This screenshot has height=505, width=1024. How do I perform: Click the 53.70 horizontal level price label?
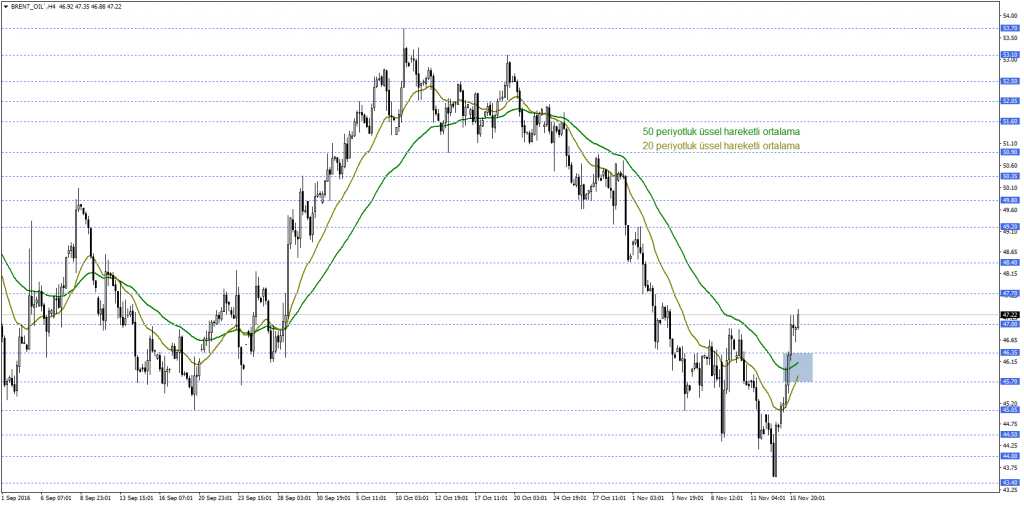[x=1010, y=28]
